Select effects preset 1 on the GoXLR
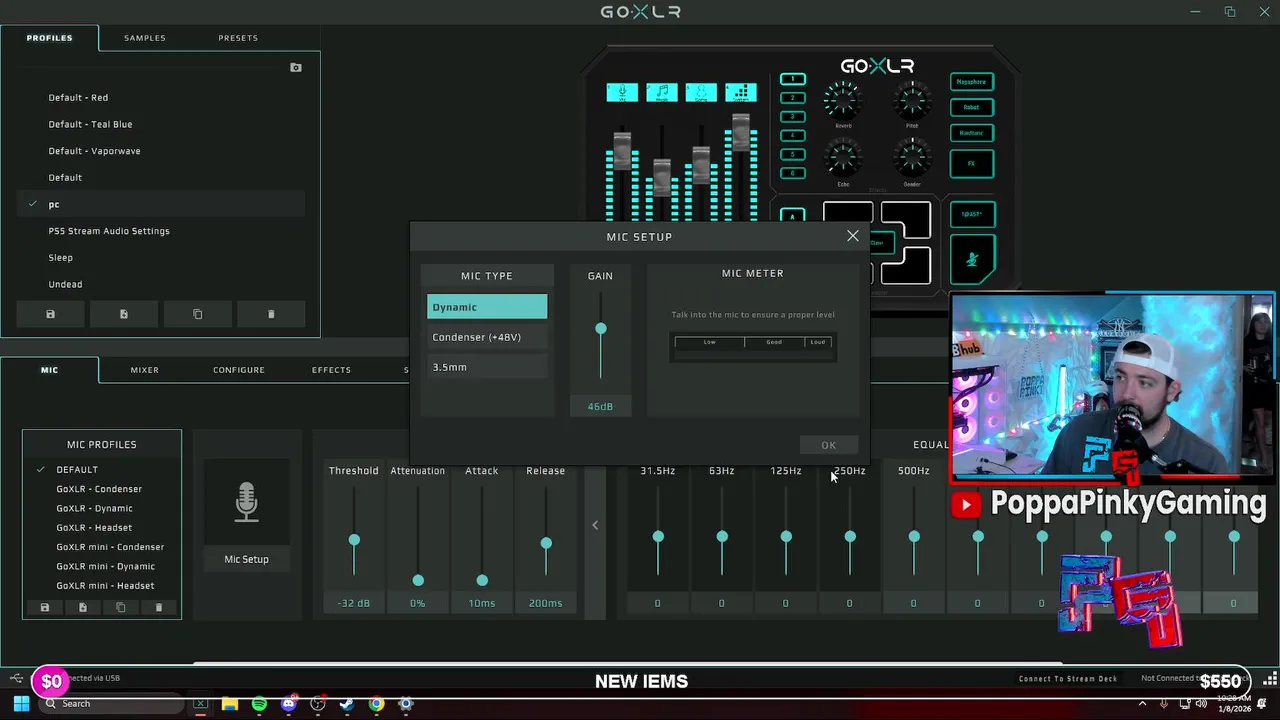1280x720 pixels. [793, 79]
